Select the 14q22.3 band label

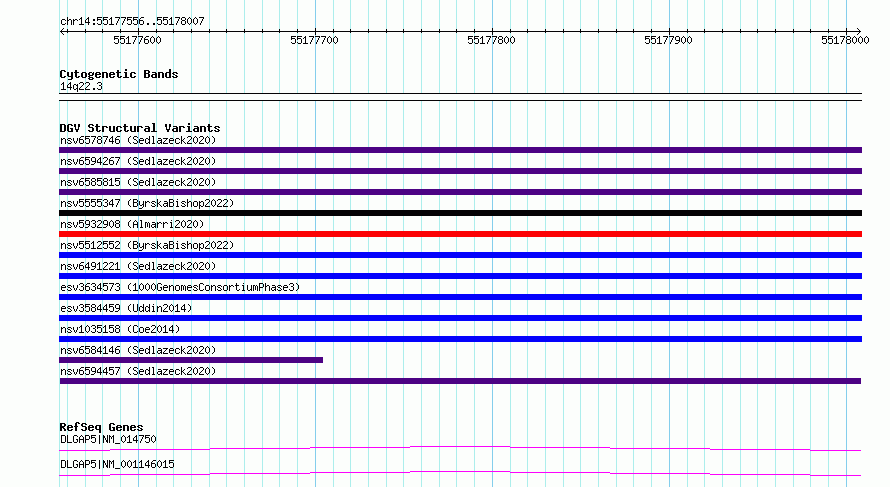pyautogui.click(x=81, y=87)
